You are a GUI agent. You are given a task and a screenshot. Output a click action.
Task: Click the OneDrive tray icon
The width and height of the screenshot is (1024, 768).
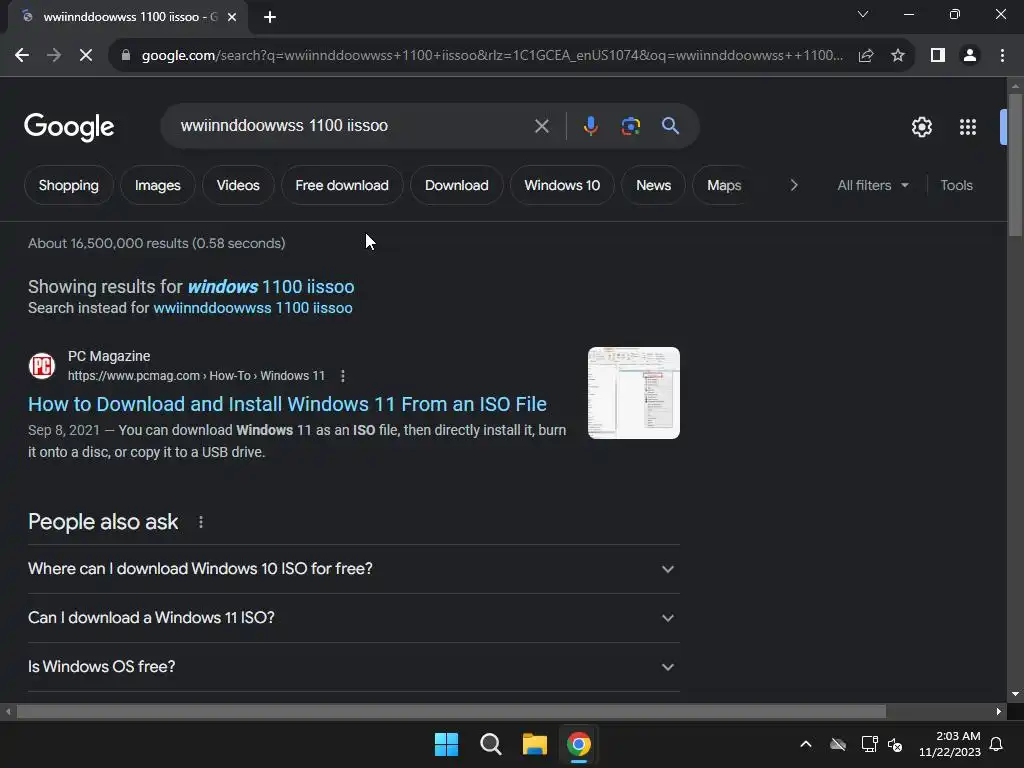838,744
